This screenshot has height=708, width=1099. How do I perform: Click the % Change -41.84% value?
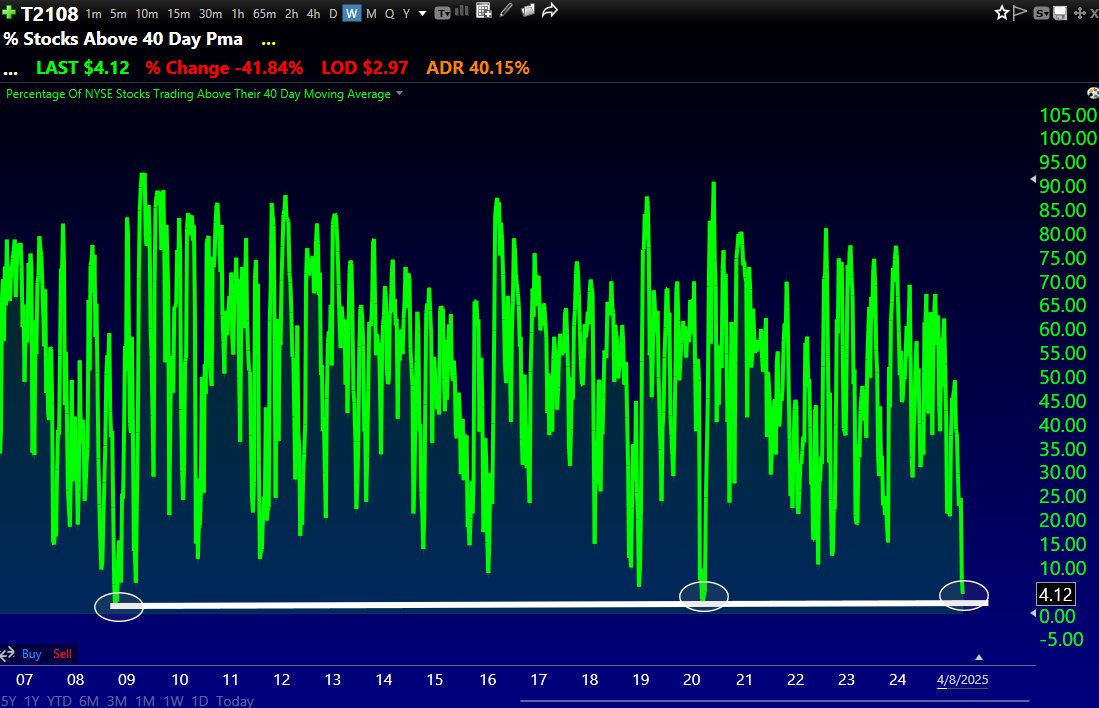coord(224,68)
